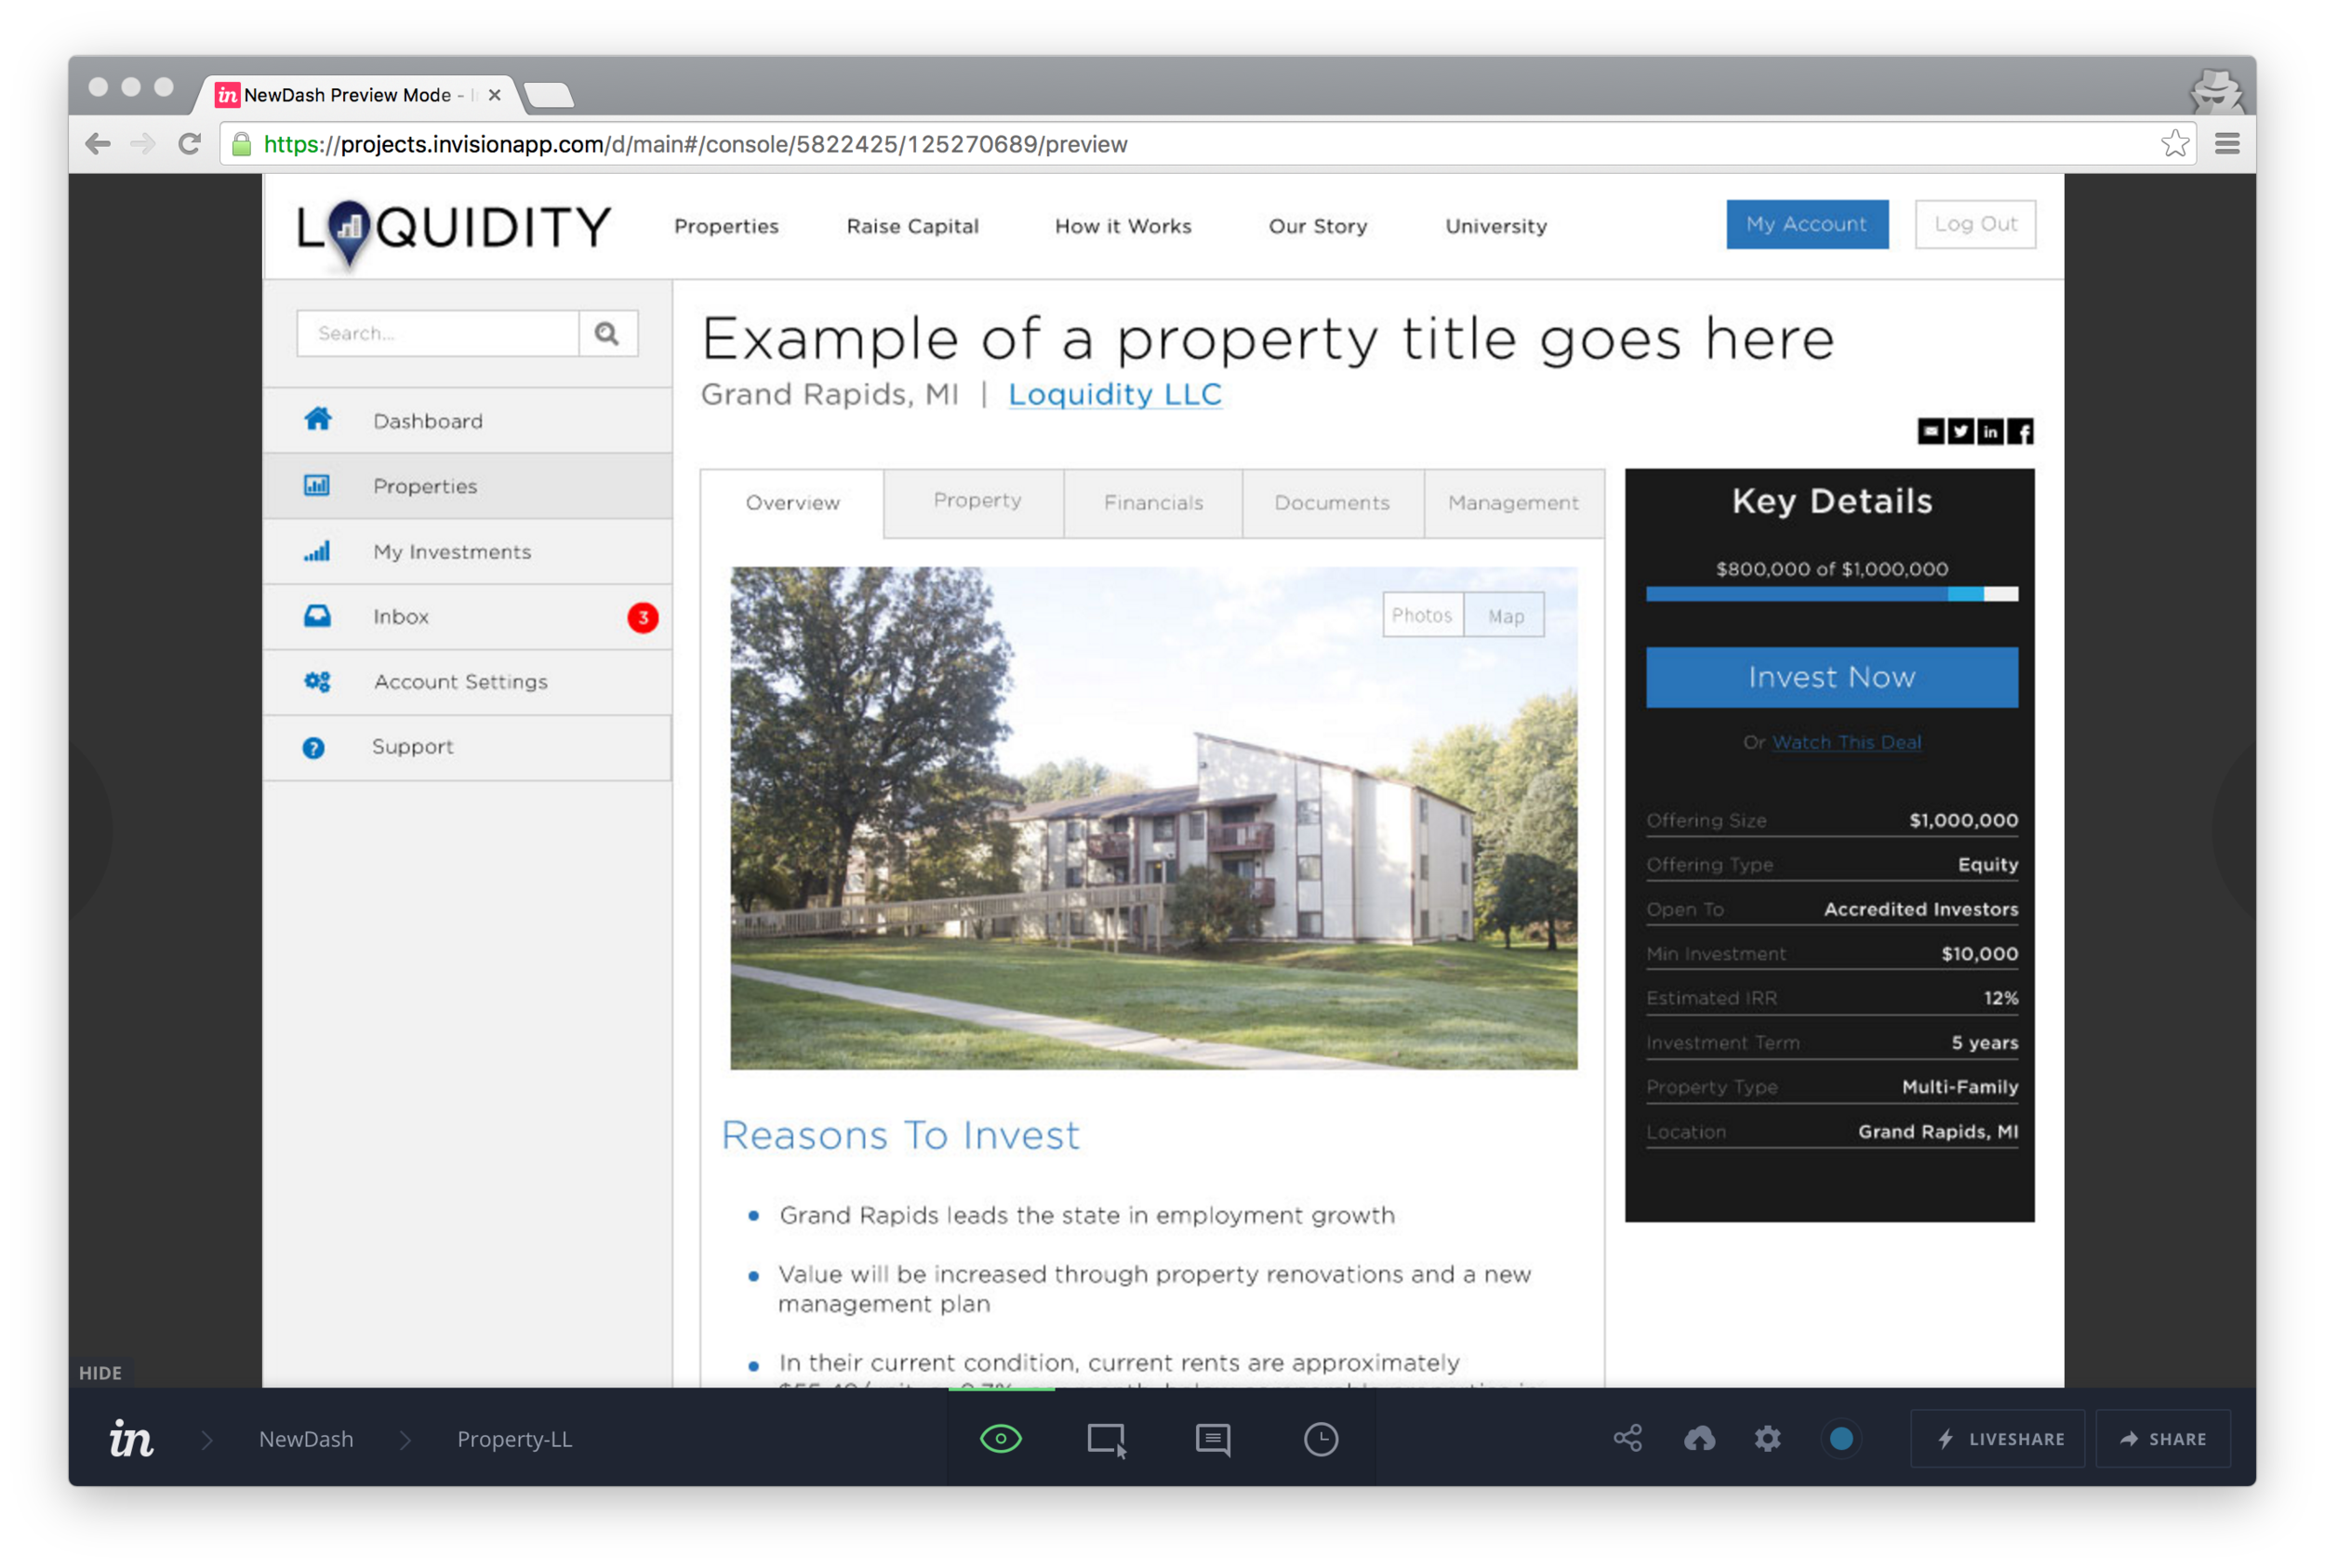Bookmark the page with the star icon
This screenshot has width=2325, height=1568.
2174,144
